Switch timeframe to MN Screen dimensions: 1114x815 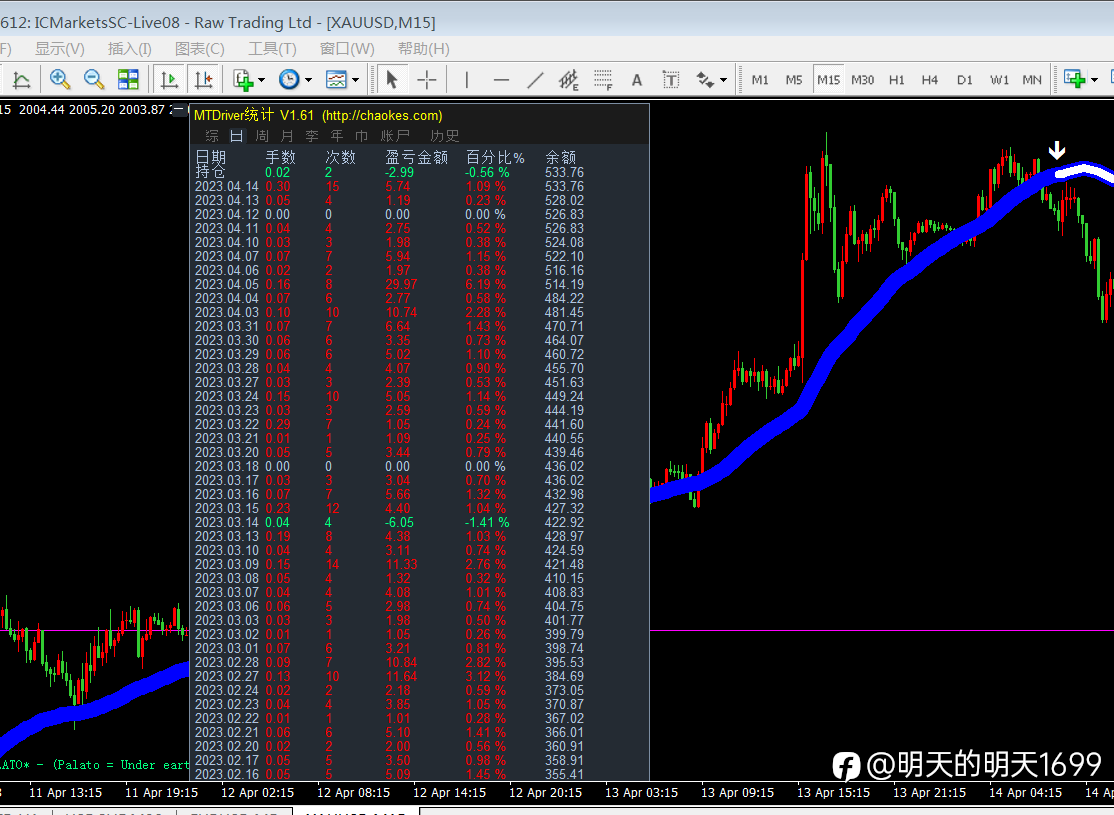1032,80
